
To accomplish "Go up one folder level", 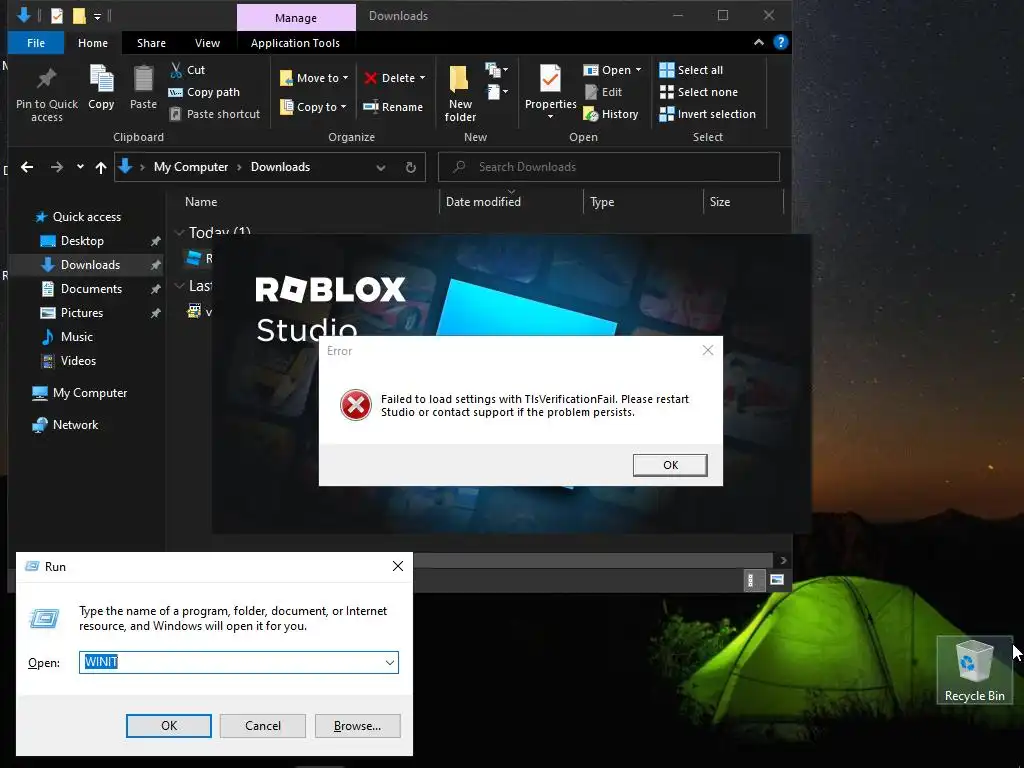I will click(x=101, y=168).
